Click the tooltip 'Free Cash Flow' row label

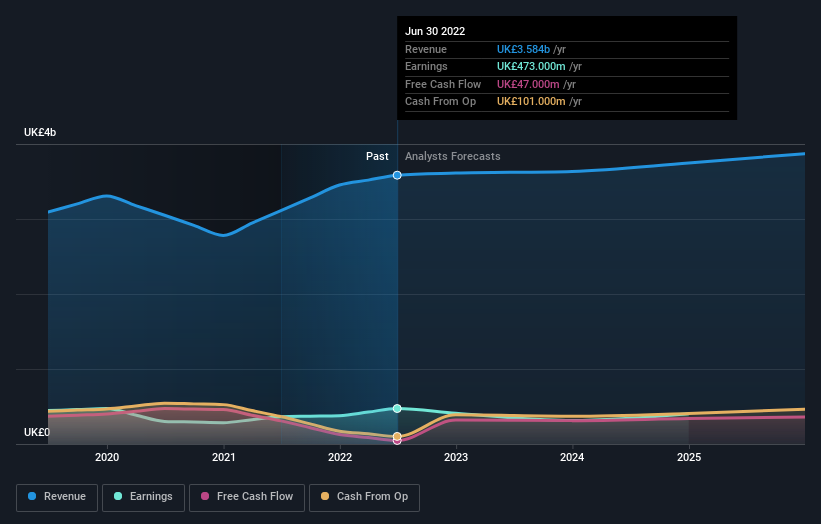pyautogui.click(x=443, y=84)
